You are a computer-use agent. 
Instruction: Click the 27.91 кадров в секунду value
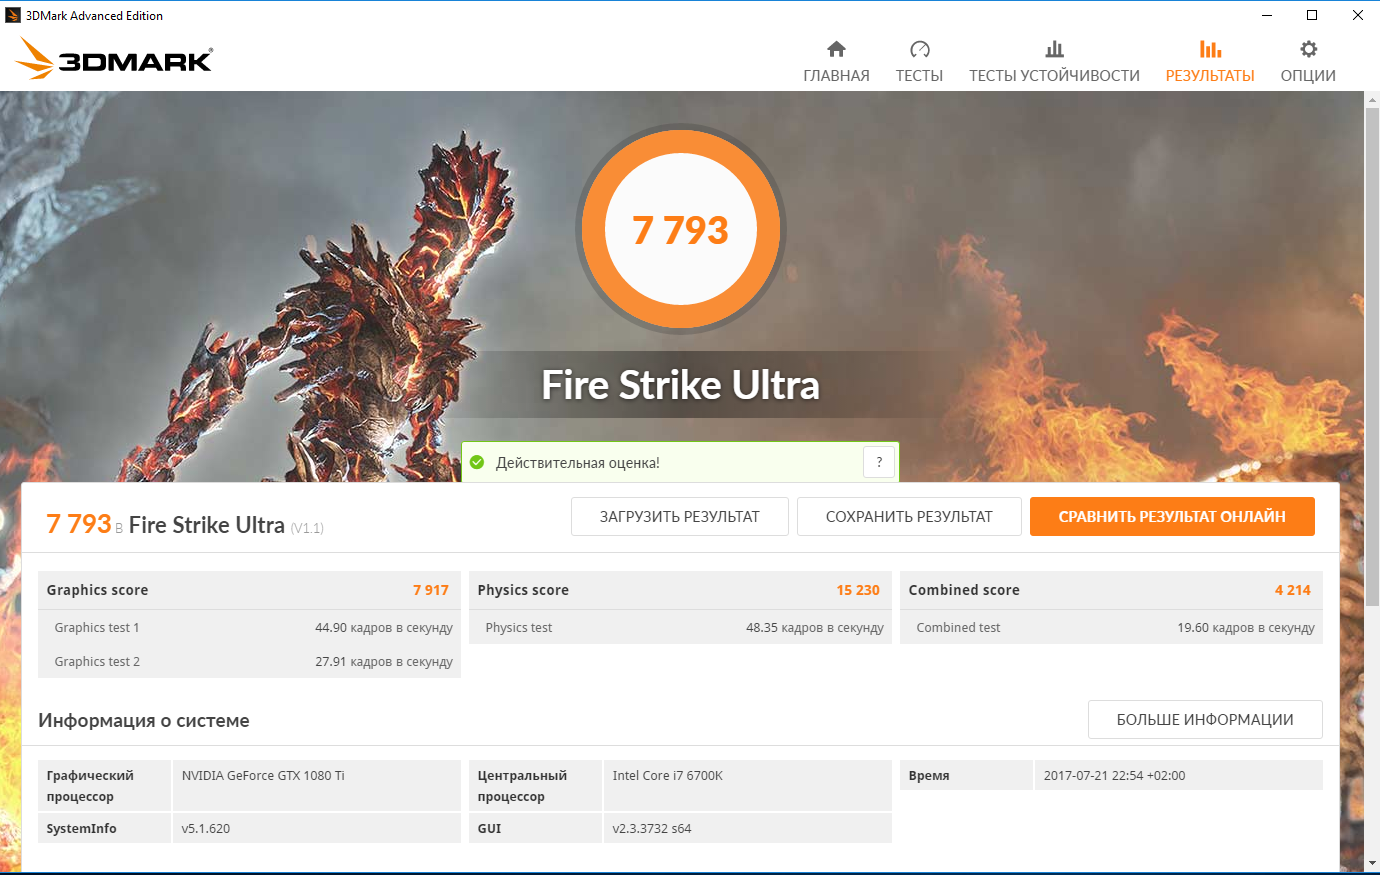[384, 662]
